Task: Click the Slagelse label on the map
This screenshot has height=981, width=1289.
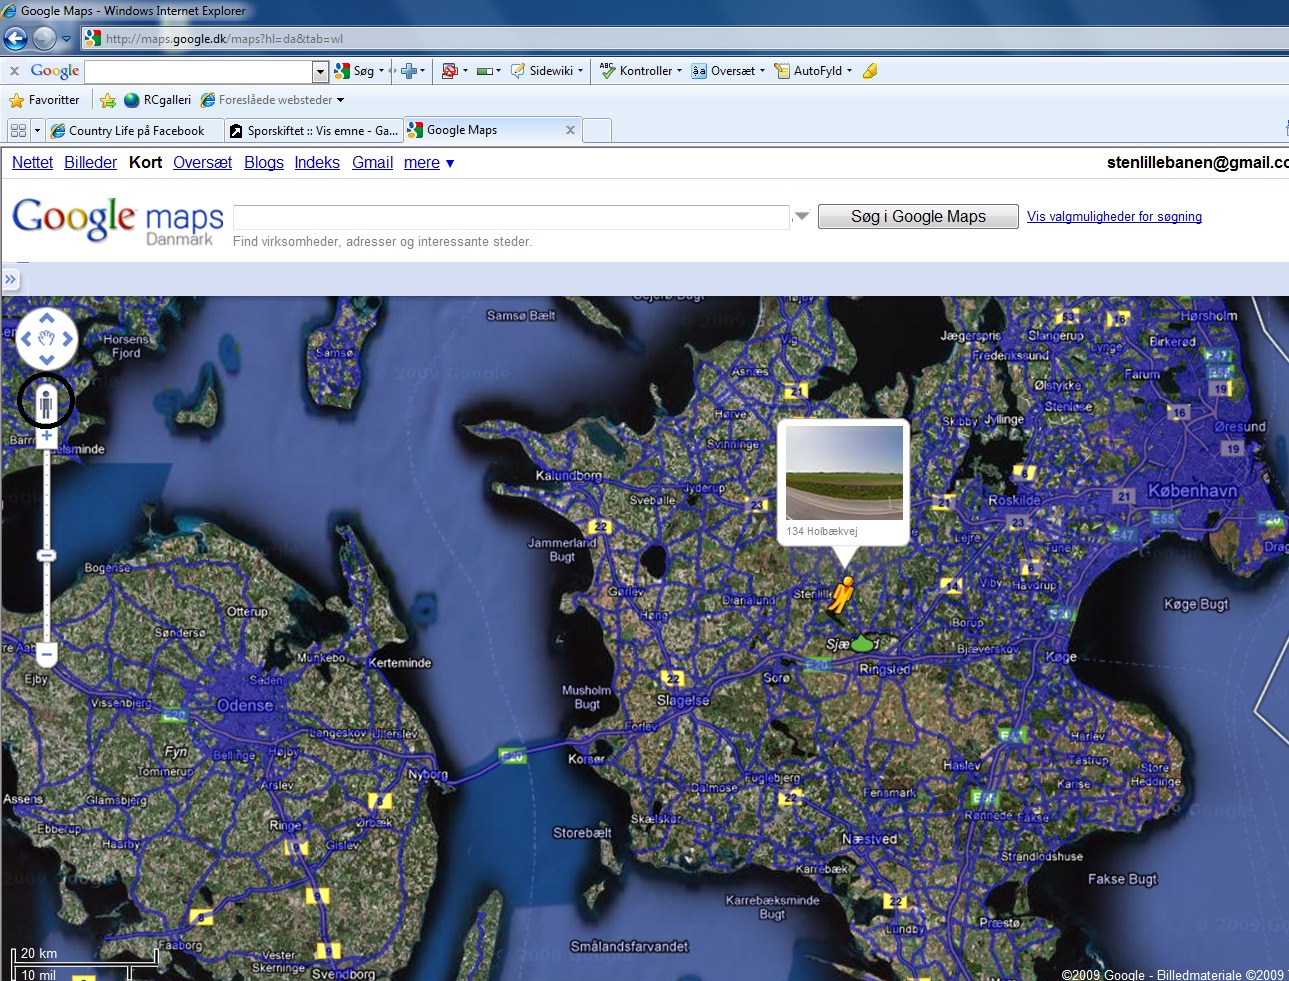Action: (x=683, y=700)
